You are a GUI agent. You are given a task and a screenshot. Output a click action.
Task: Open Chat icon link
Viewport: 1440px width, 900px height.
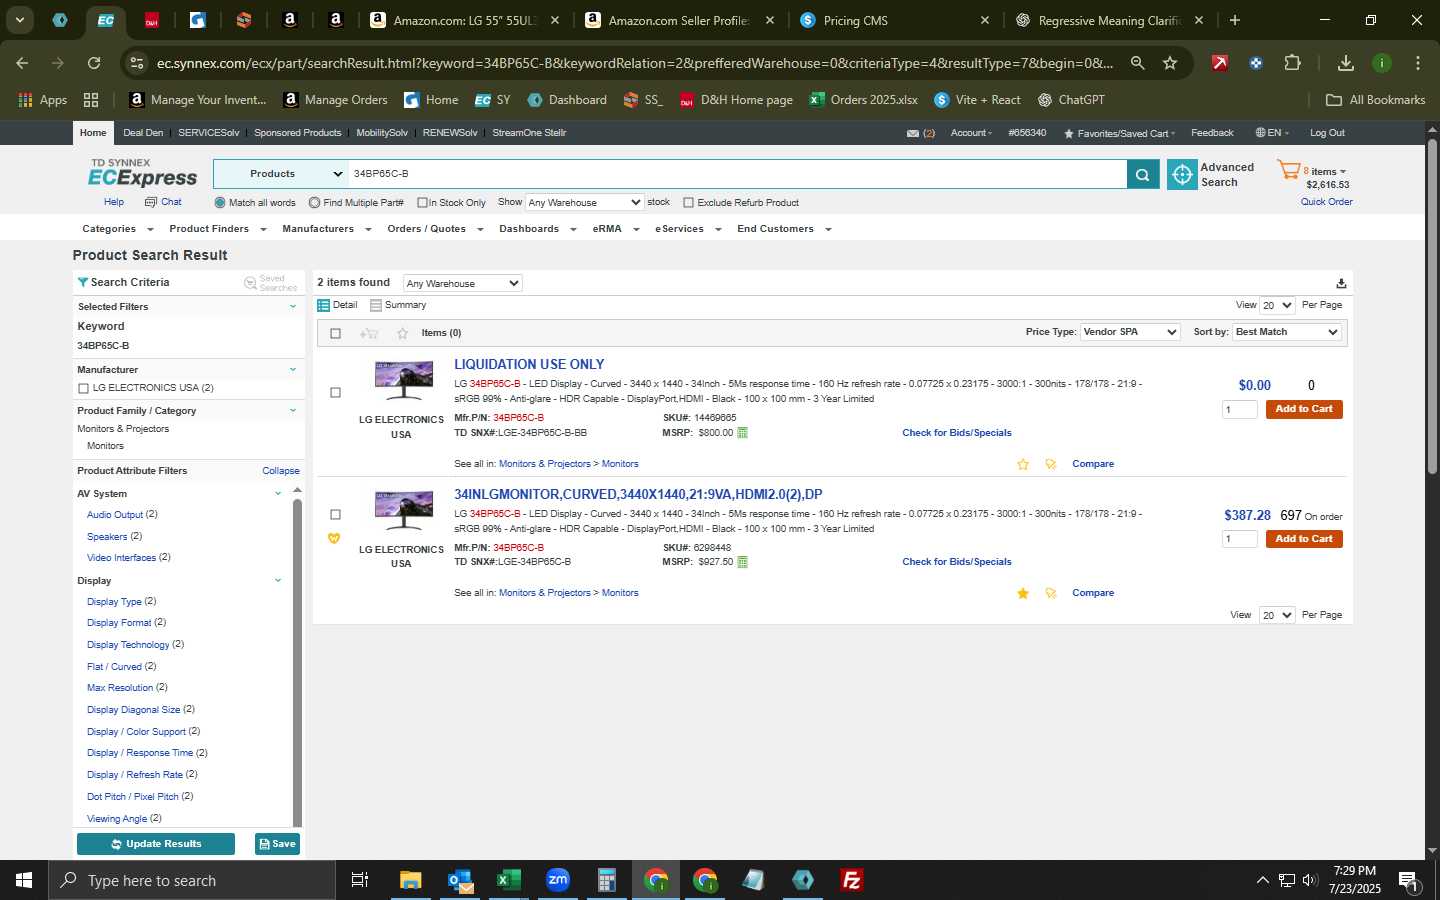(x=151, y=202)
